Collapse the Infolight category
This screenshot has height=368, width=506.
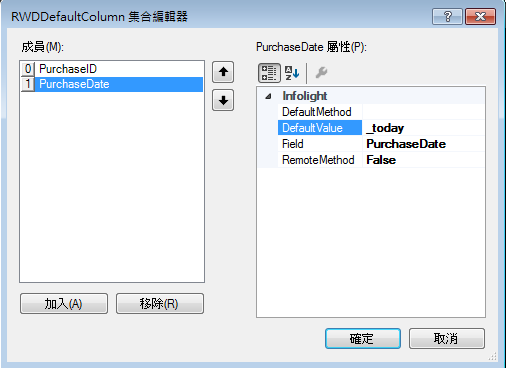268,96
